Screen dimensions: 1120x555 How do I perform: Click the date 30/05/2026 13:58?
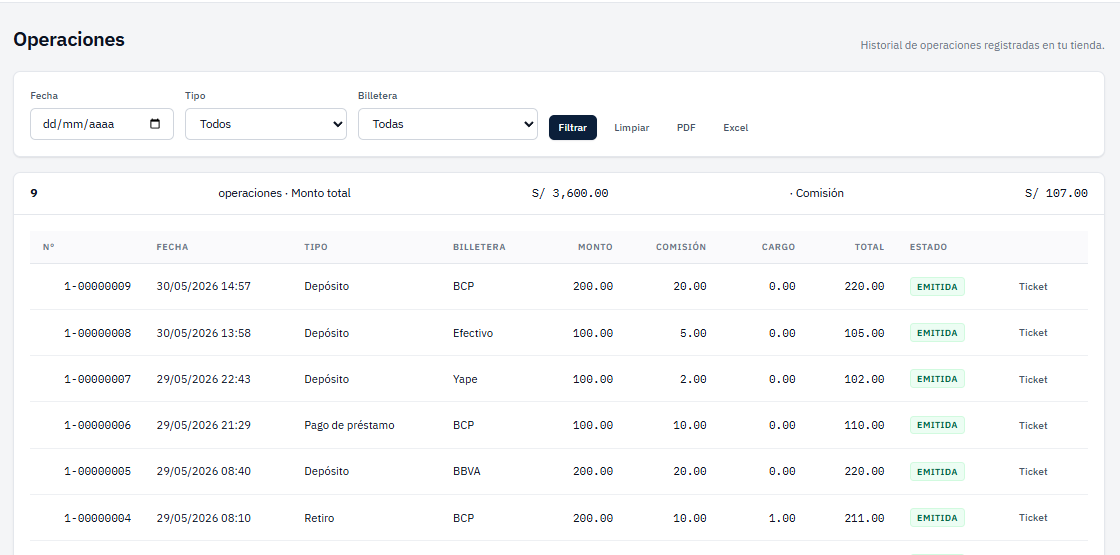(x=204, y=333)
